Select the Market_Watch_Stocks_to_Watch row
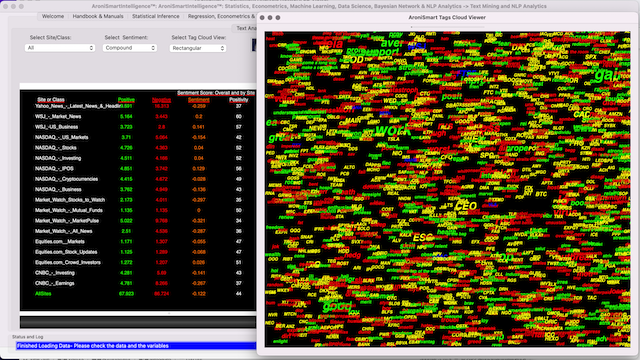 [138, 200]
